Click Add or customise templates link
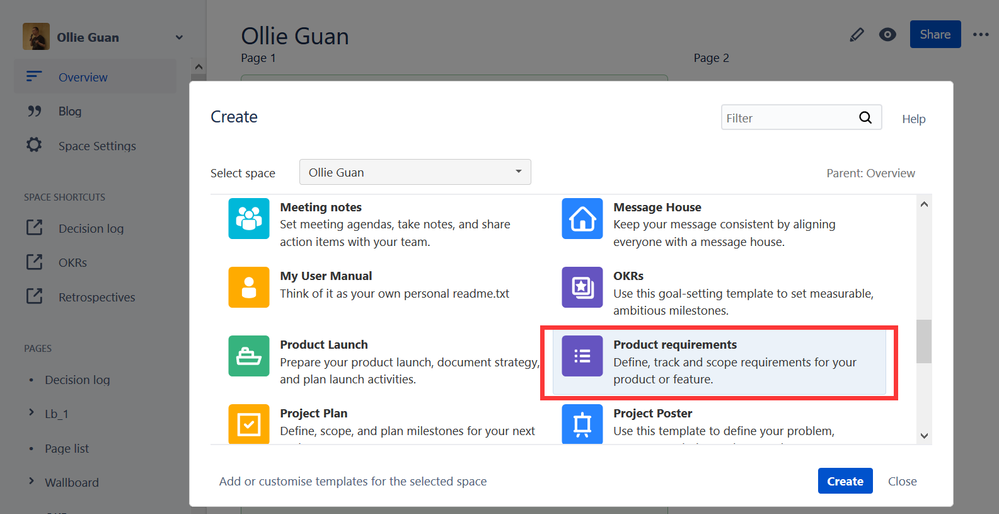Image resolution: width=999 pixels, height=514 pixels. [x=353, y=482]
